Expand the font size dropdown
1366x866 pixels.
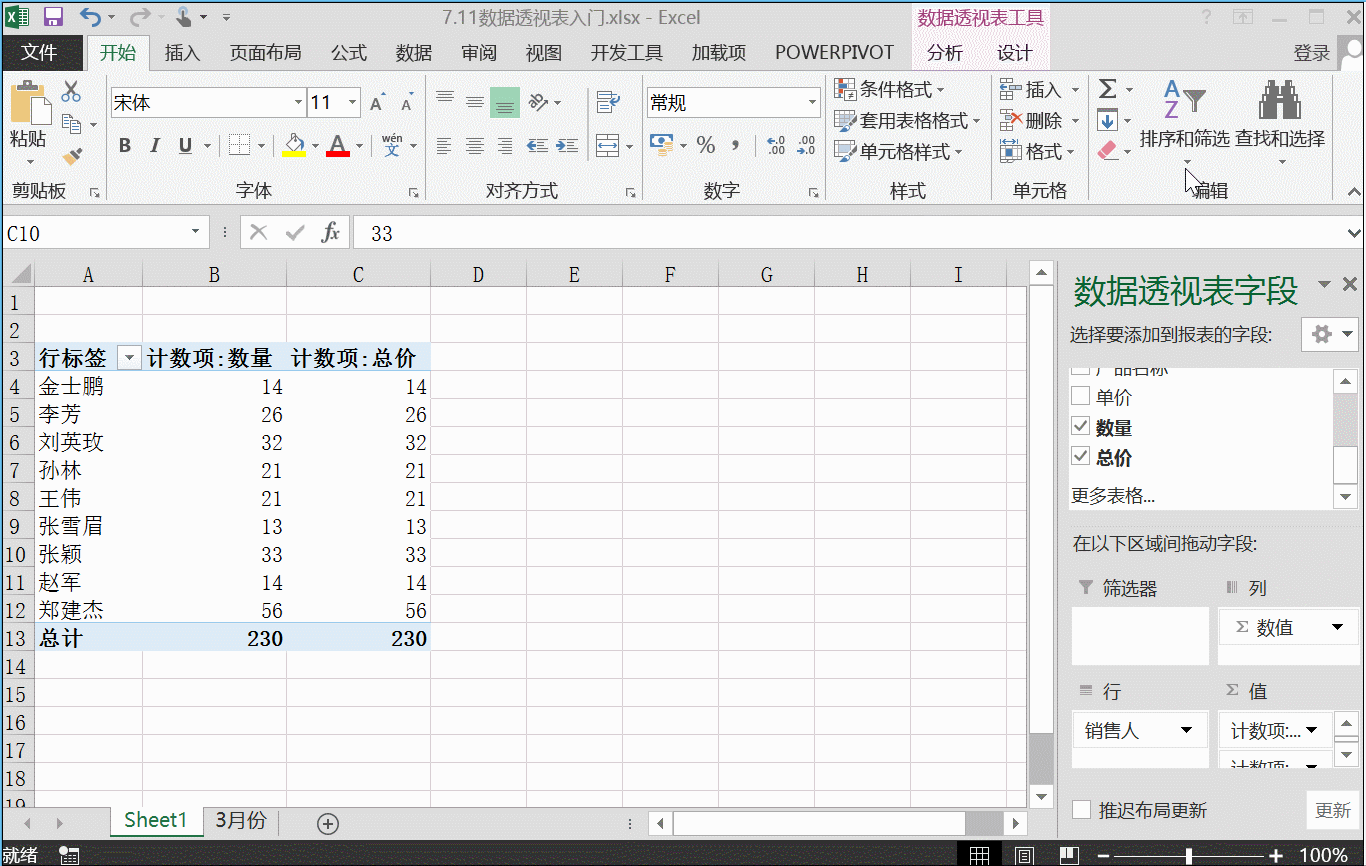(352, 102)
